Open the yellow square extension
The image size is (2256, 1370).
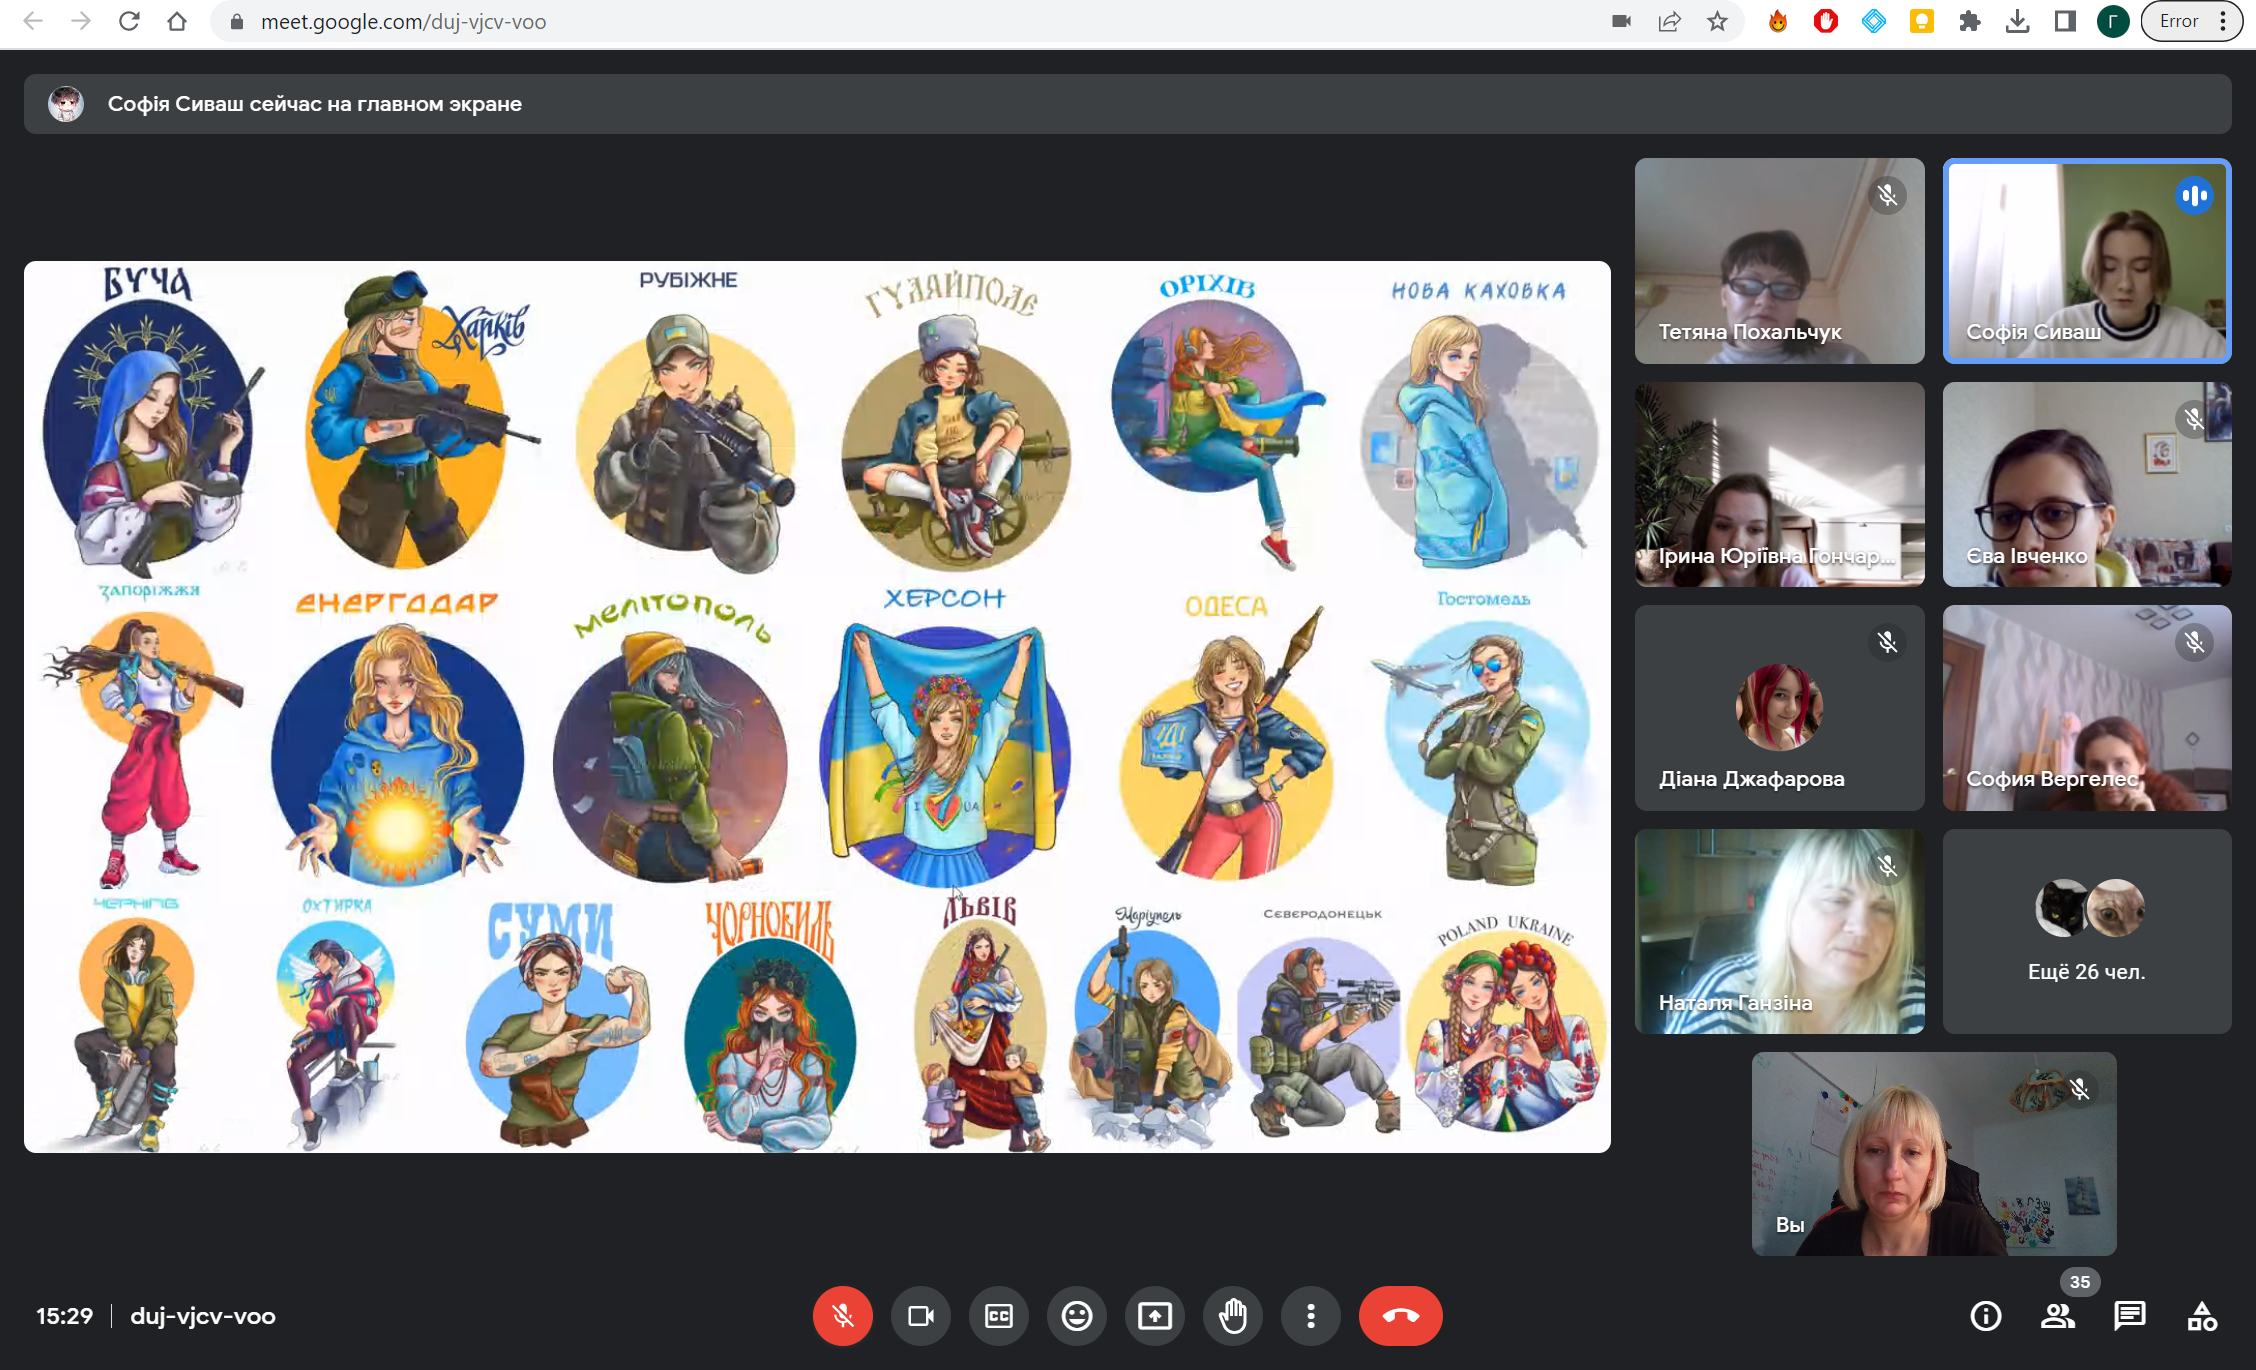[x=1921, y=21]
